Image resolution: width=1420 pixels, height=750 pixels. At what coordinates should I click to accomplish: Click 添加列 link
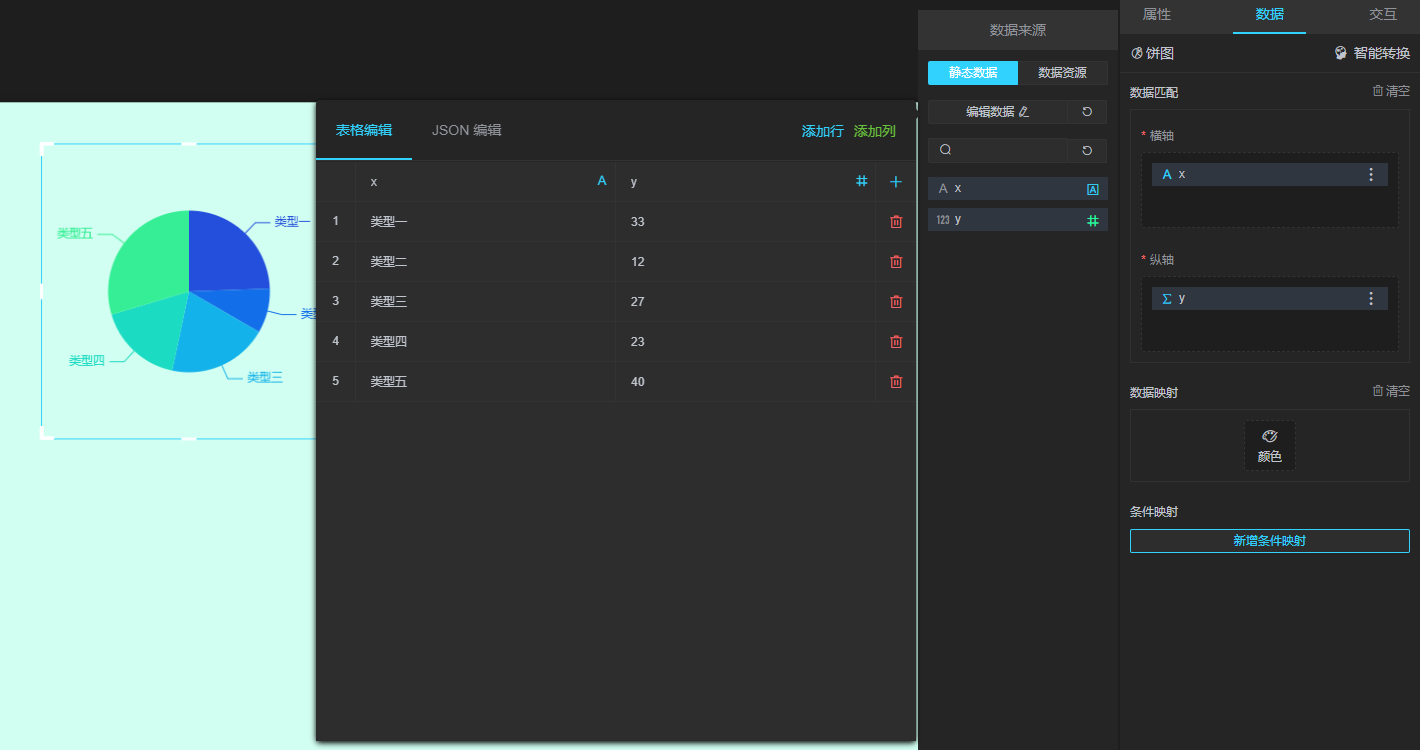coord(875,131)
